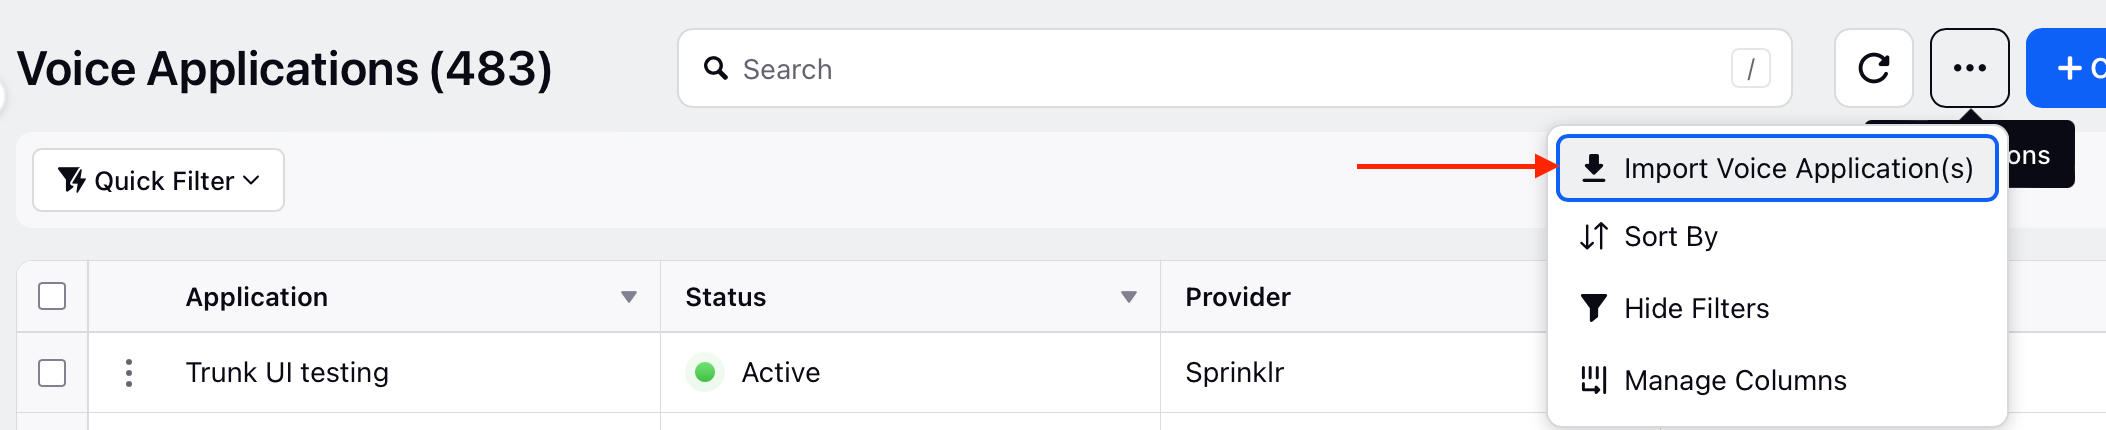Expand the Quick Filter dropdown

point(158,180)
